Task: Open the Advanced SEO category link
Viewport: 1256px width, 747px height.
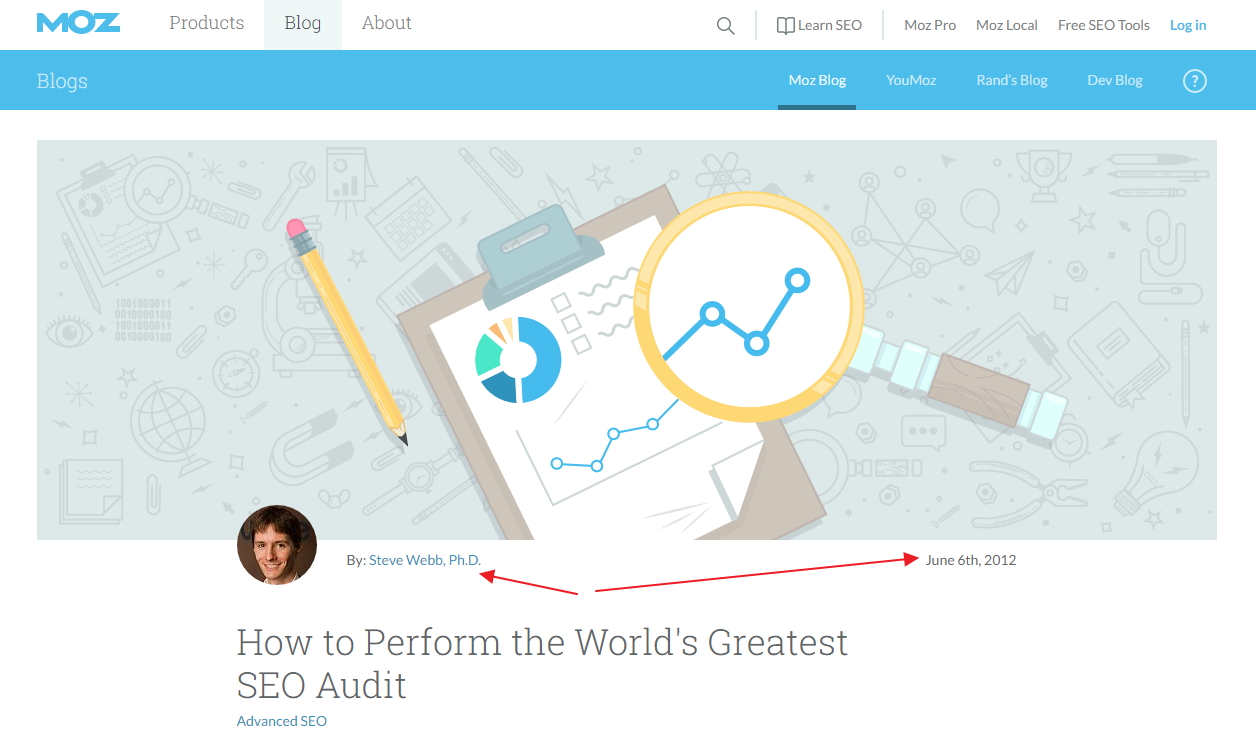Action: (x=282, y=721)
